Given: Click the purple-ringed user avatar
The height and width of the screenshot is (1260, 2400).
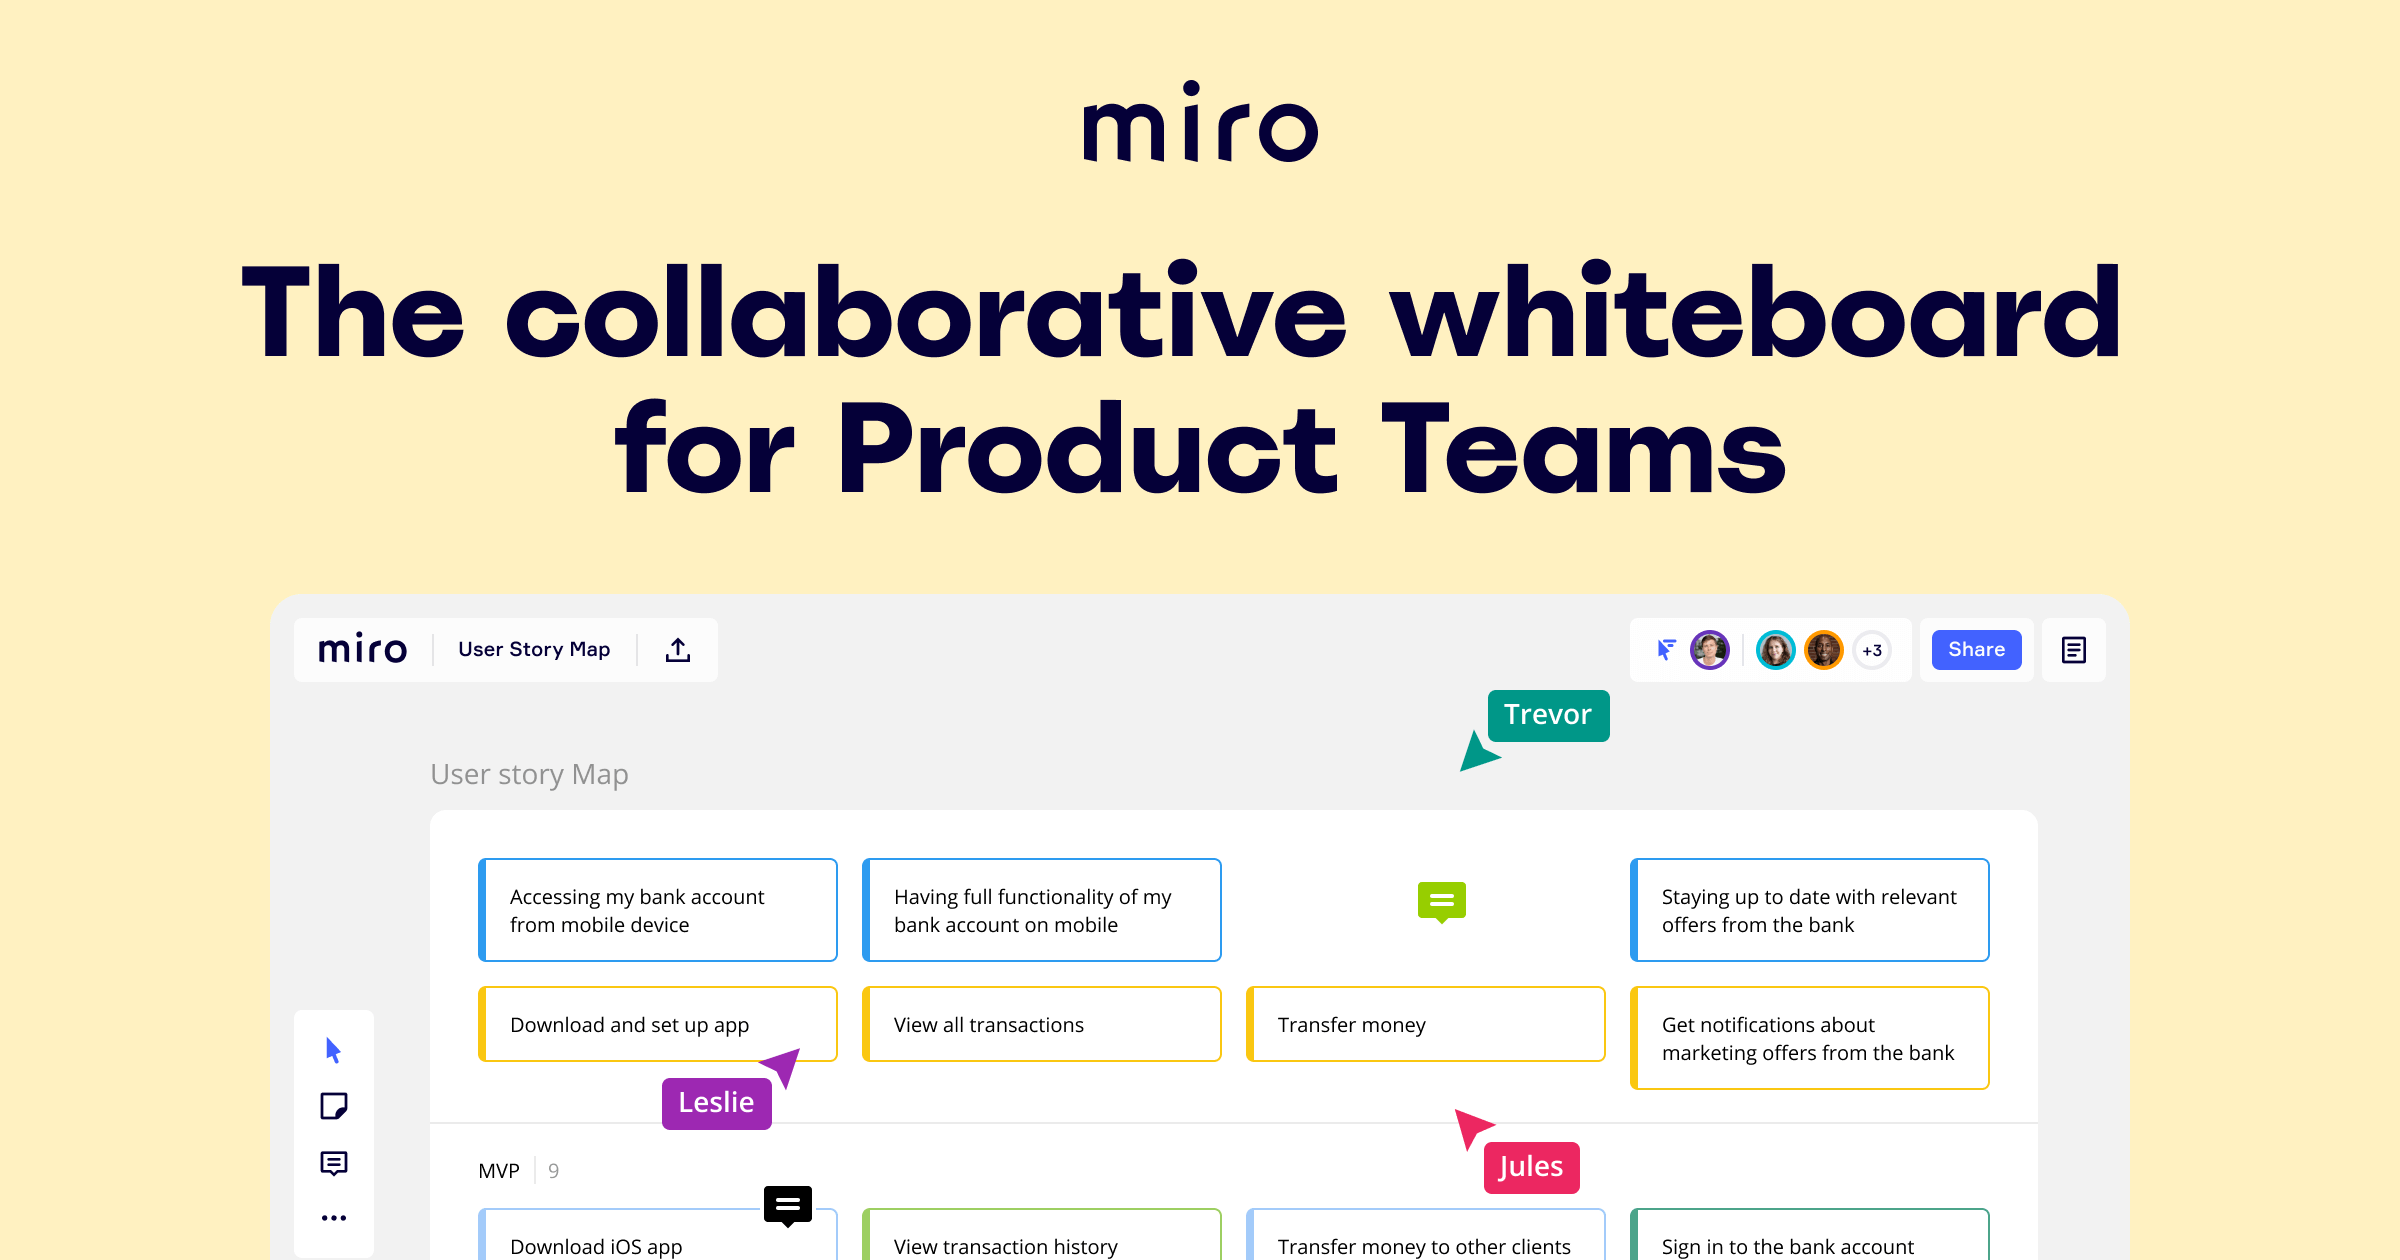Looking at the screenshot, I should click(x=1710, y=650).
